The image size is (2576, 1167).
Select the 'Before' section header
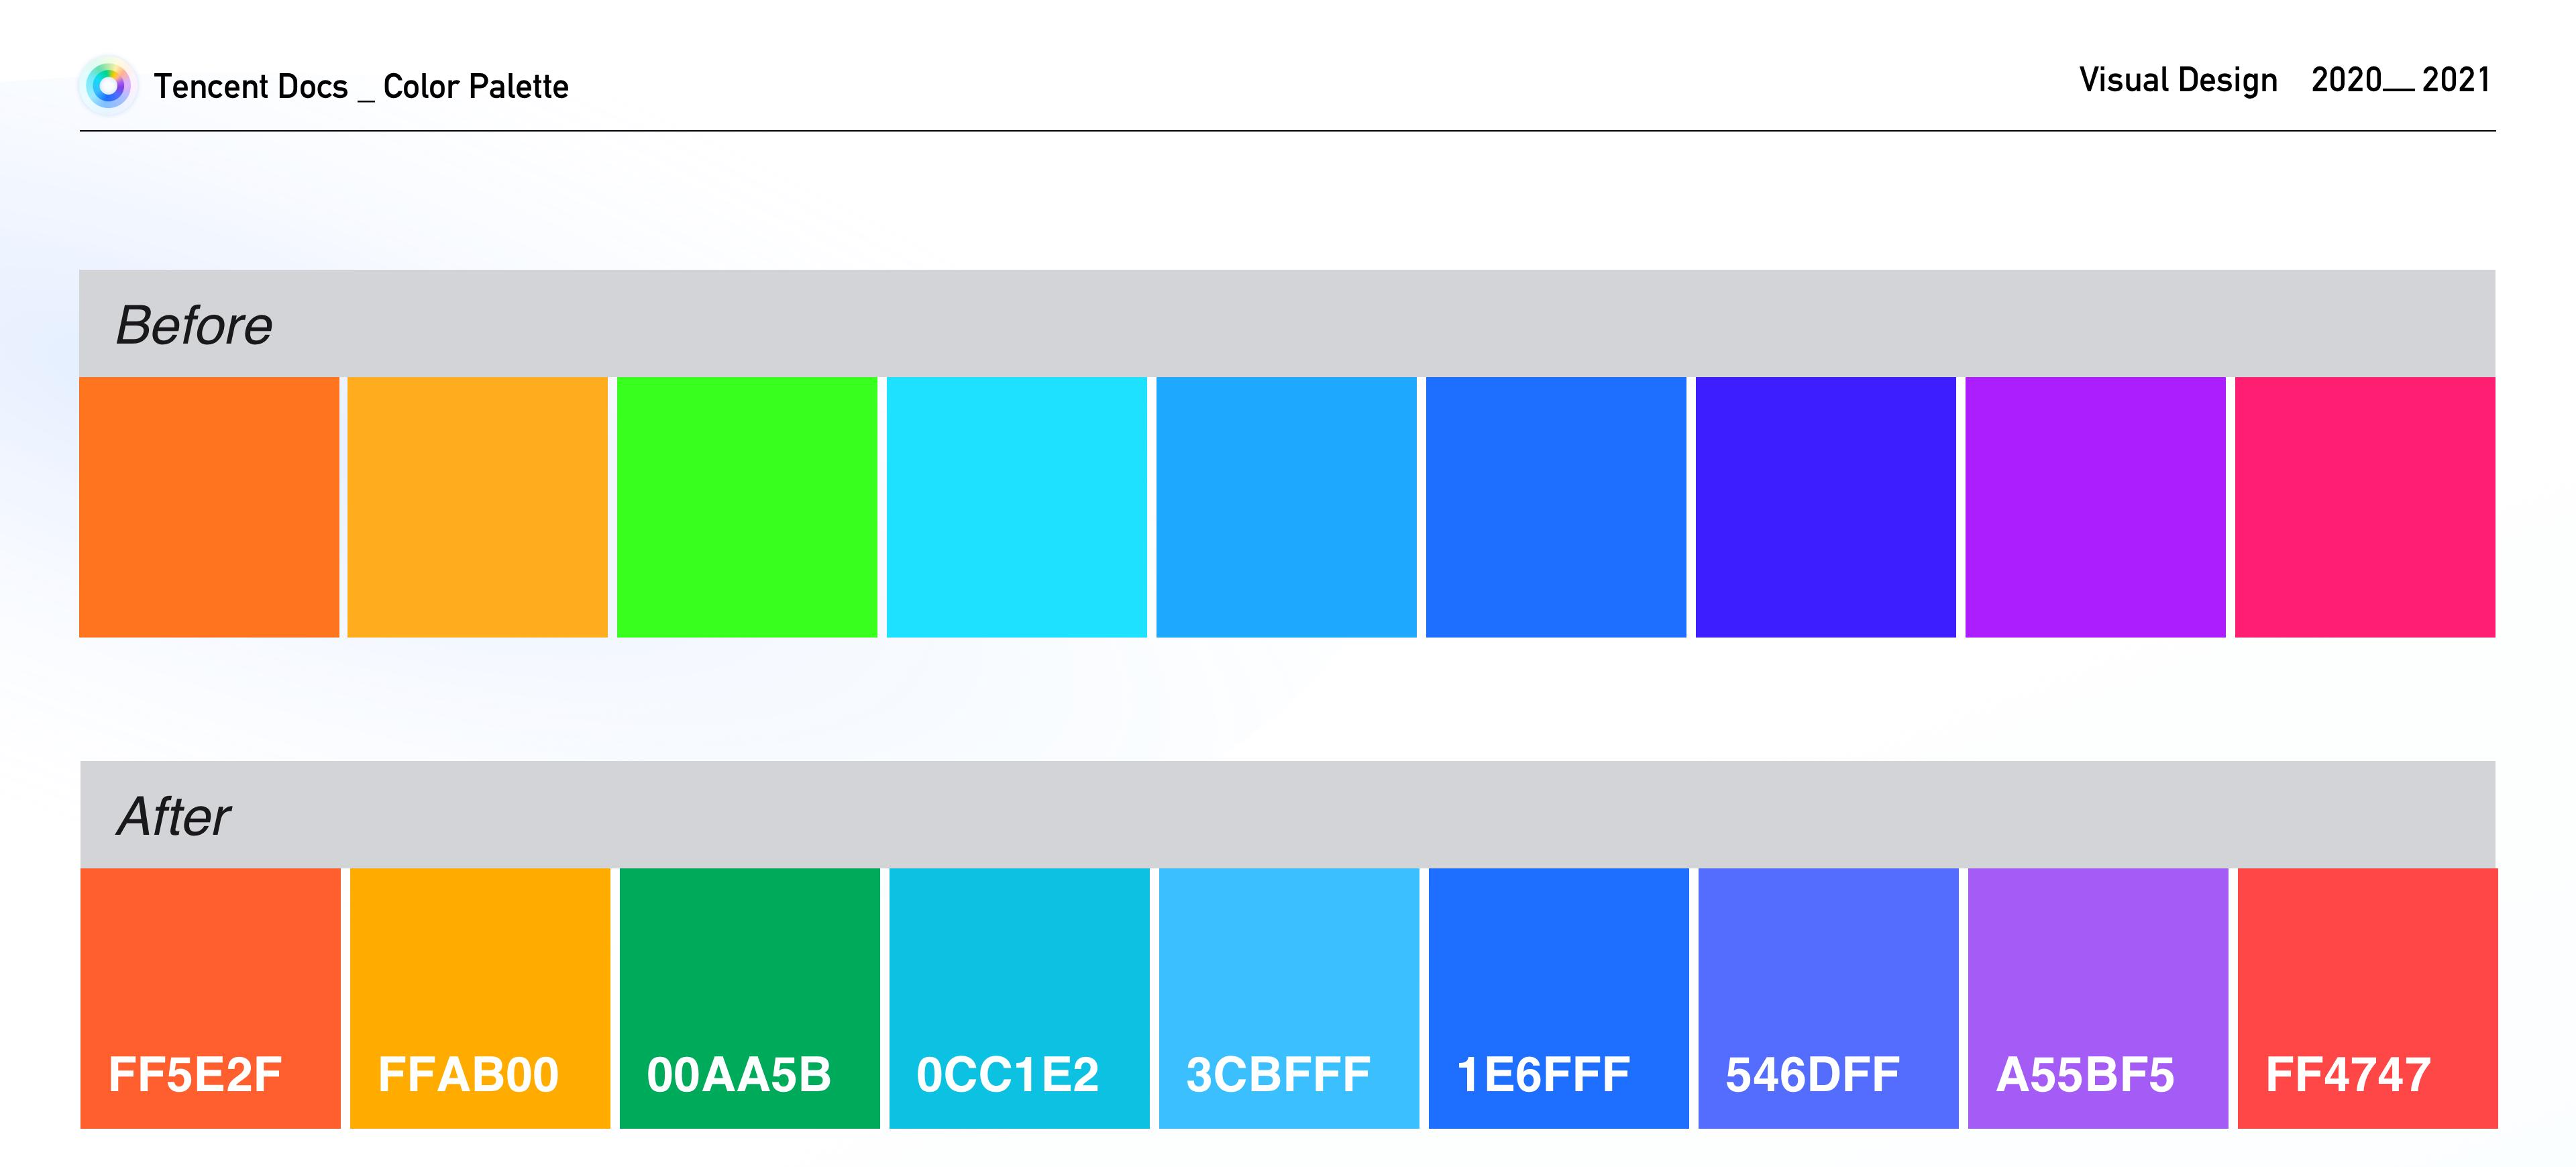point(194,325)
